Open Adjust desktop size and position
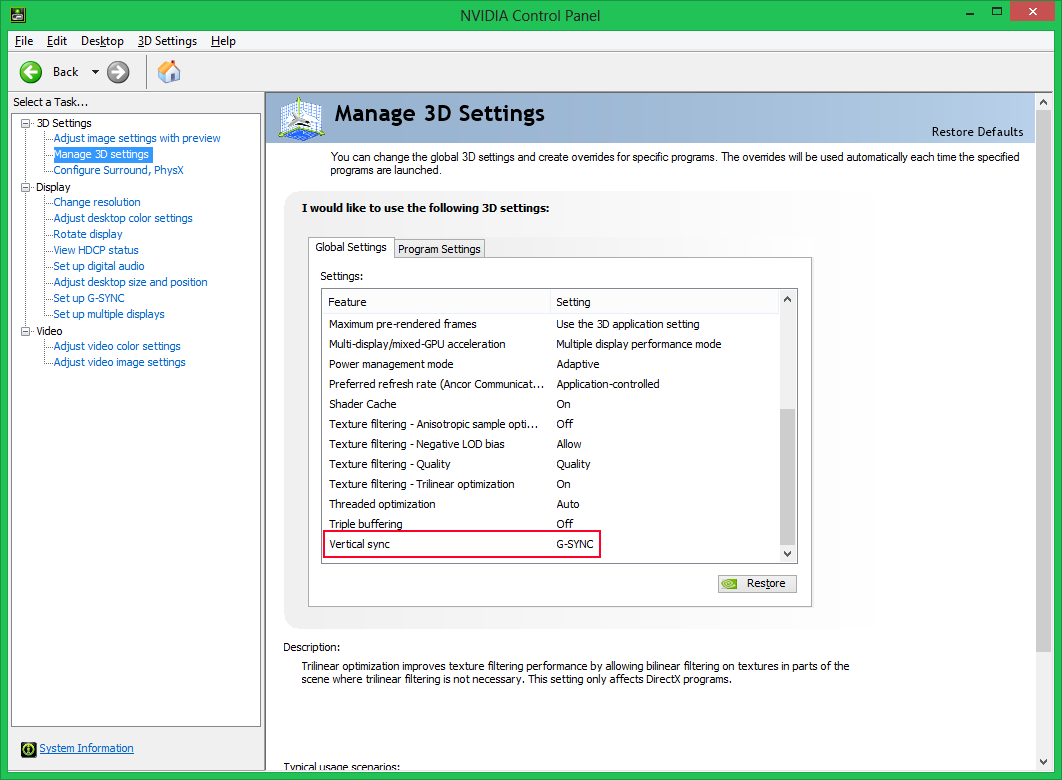 [131, 282]
